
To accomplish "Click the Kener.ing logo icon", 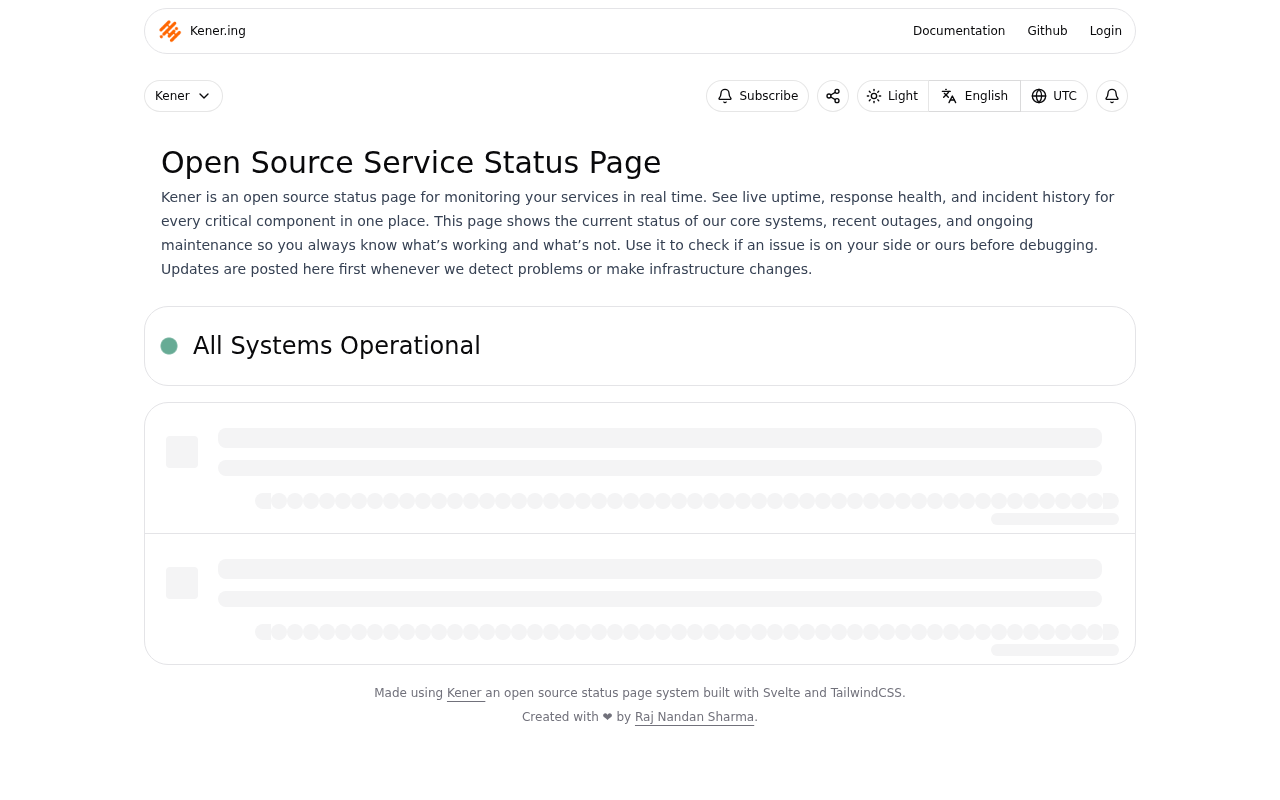I will coord(170,29).
